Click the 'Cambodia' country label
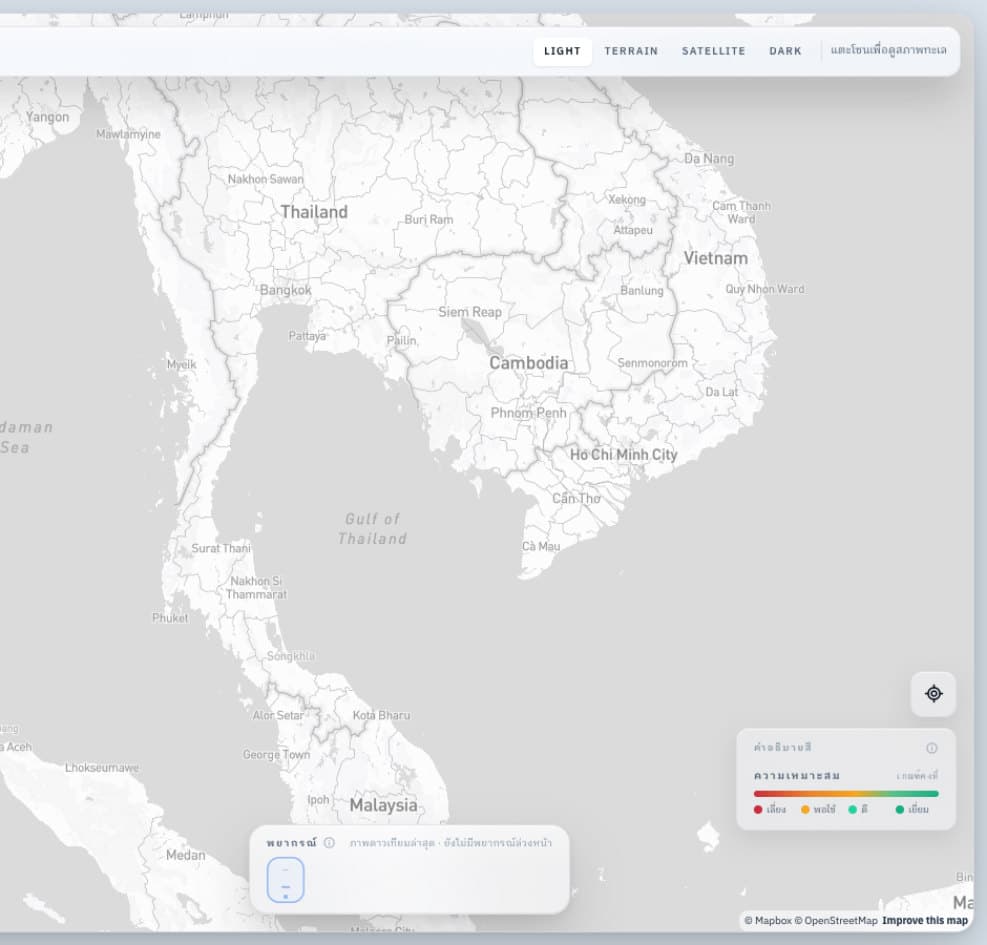987x945 pixels. (x=529, y=363)
